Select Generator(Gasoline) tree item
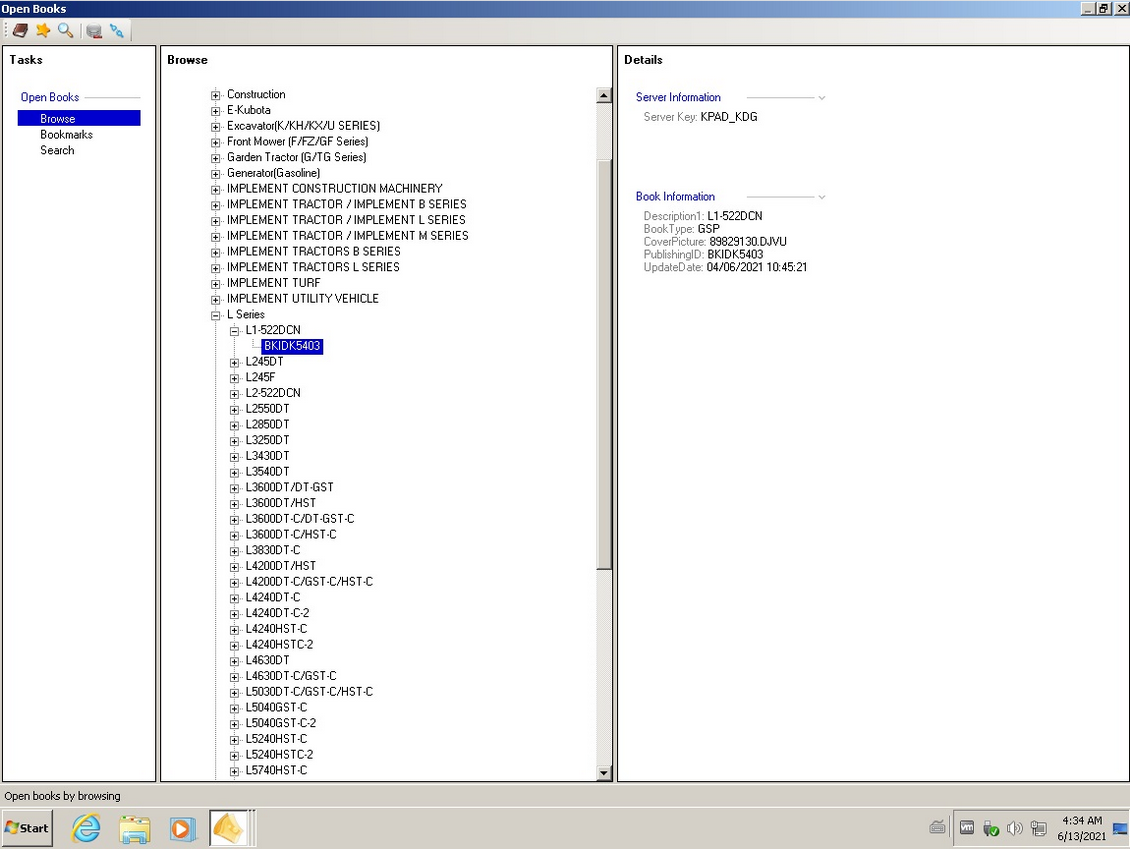The image size is (1130, 849). click(273, 173)
